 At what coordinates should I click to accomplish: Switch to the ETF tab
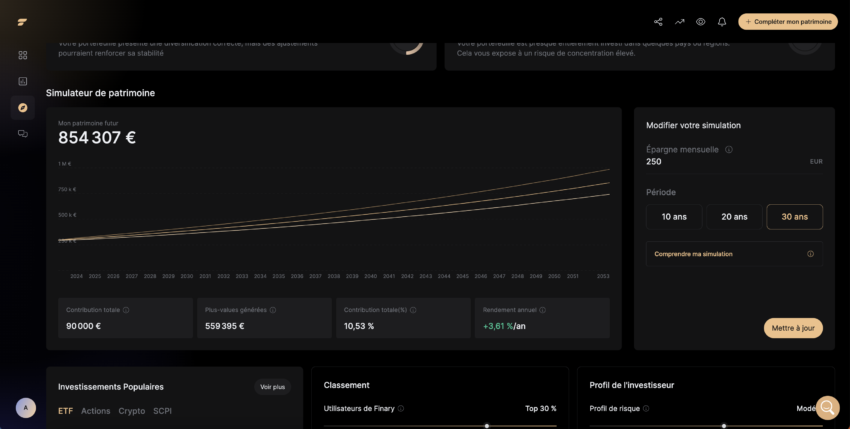[x=66, y=411]
